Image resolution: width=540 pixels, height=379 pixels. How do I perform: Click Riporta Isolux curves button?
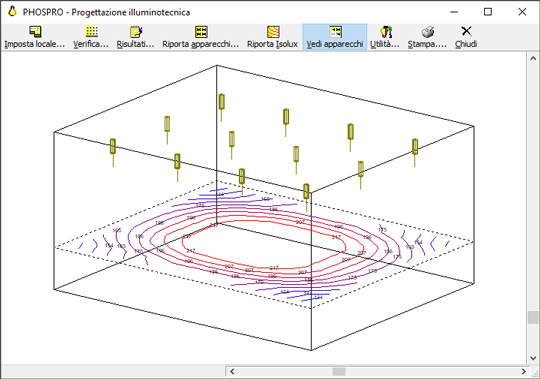coord(272,37)
